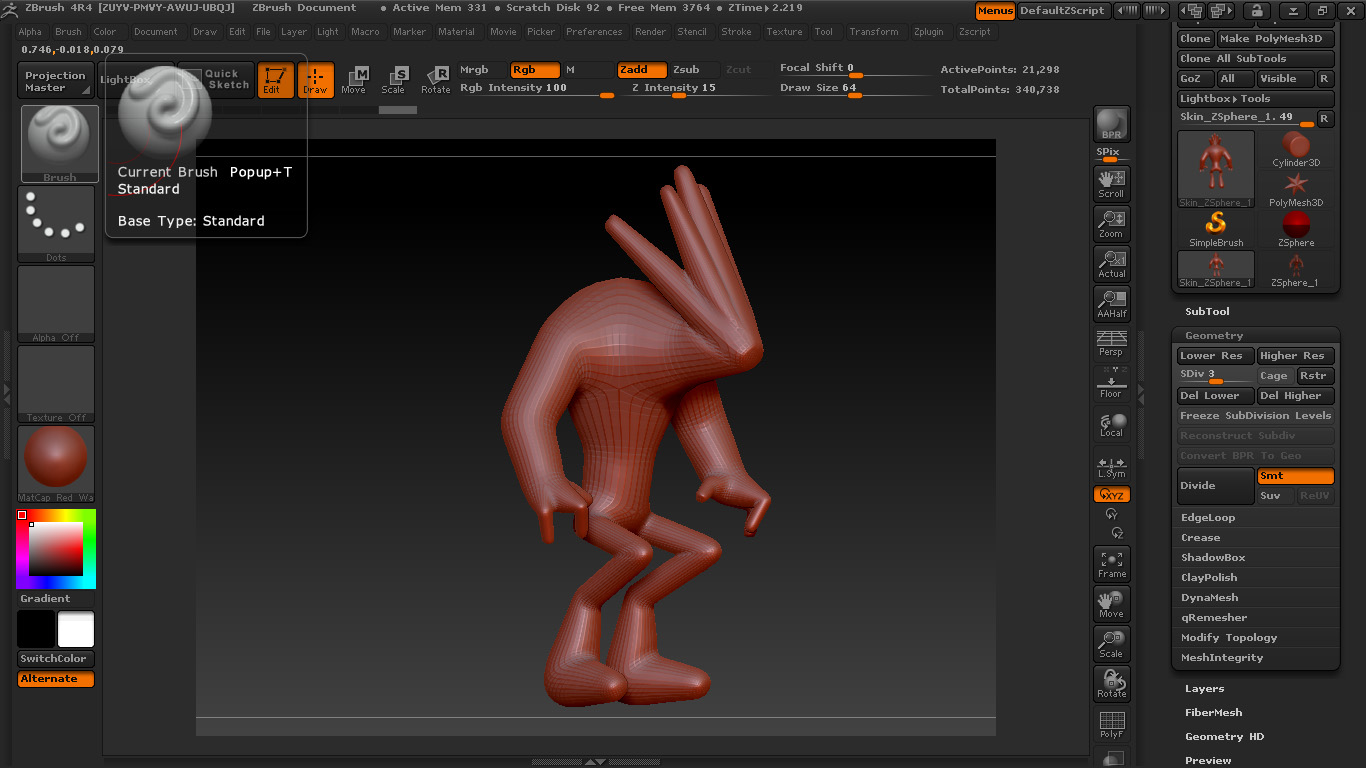Viewport: 1366px width, 768px height.
Task: Toggle L.Sym local symmetry
Action: tap(1111, 467)
